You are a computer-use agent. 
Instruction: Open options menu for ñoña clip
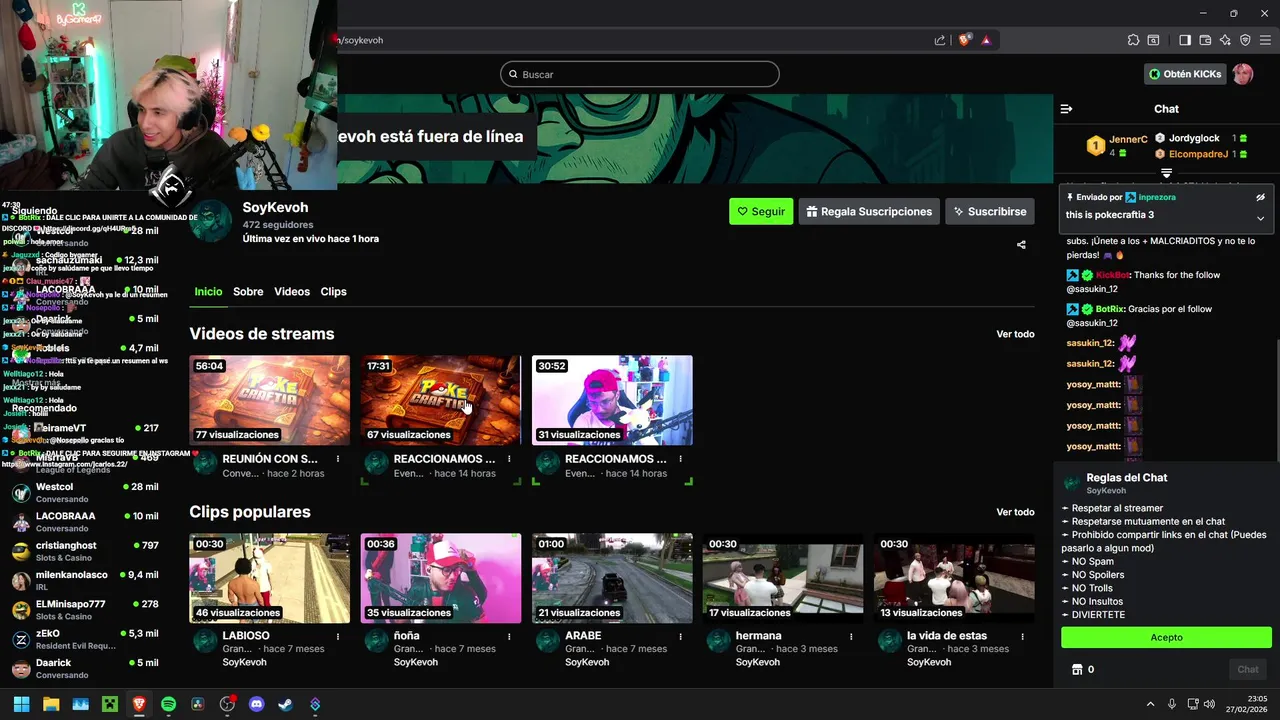(x=509, y=636)
